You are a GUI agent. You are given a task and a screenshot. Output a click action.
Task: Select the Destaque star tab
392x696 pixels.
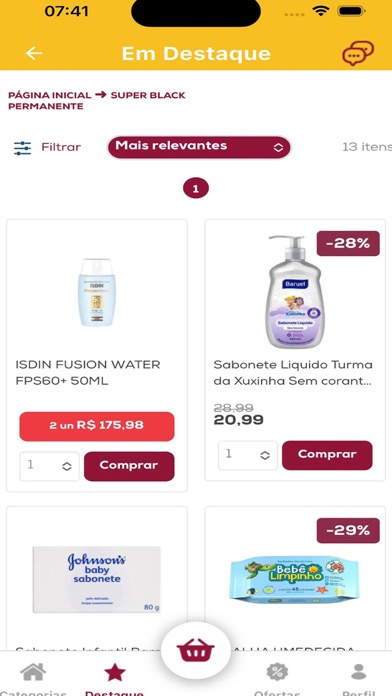115,672
